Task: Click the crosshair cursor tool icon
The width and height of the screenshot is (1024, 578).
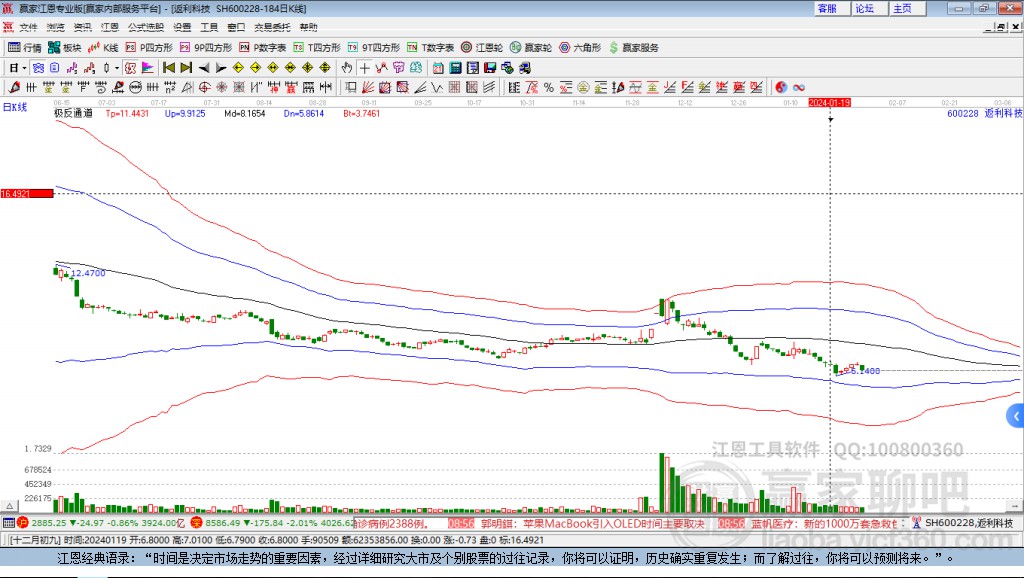Action: [x=365, y=67]
